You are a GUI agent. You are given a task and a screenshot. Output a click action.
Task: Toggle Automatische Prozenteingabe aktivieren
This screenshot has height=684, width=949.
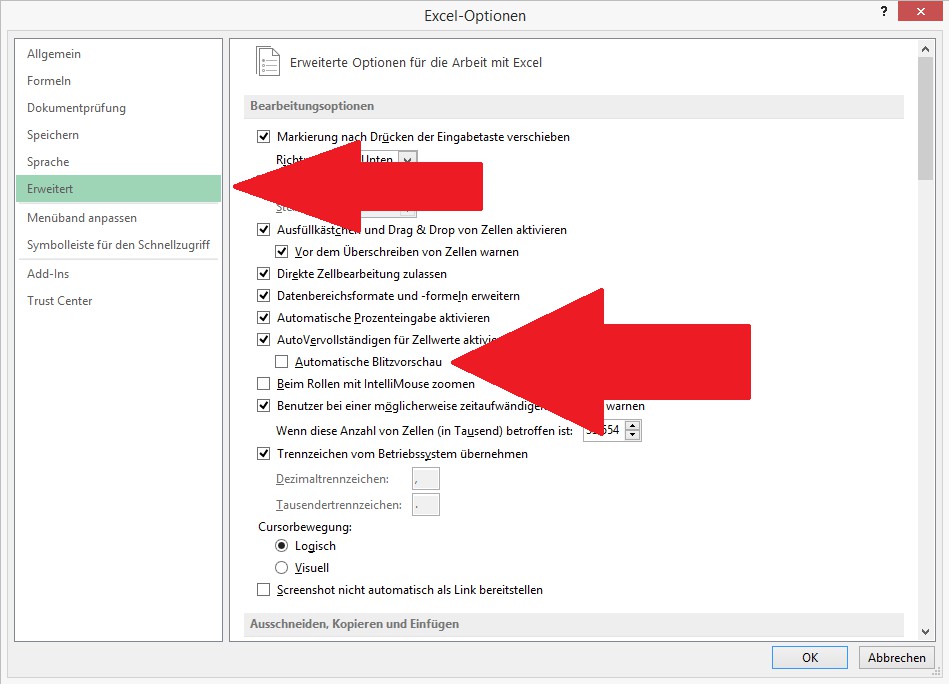264,318
